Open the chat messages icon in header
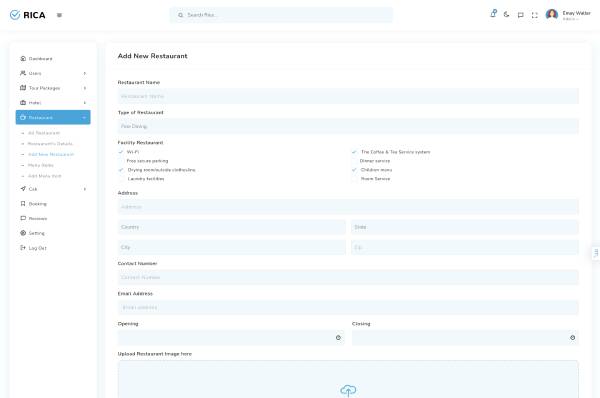 tap(520, 15)
